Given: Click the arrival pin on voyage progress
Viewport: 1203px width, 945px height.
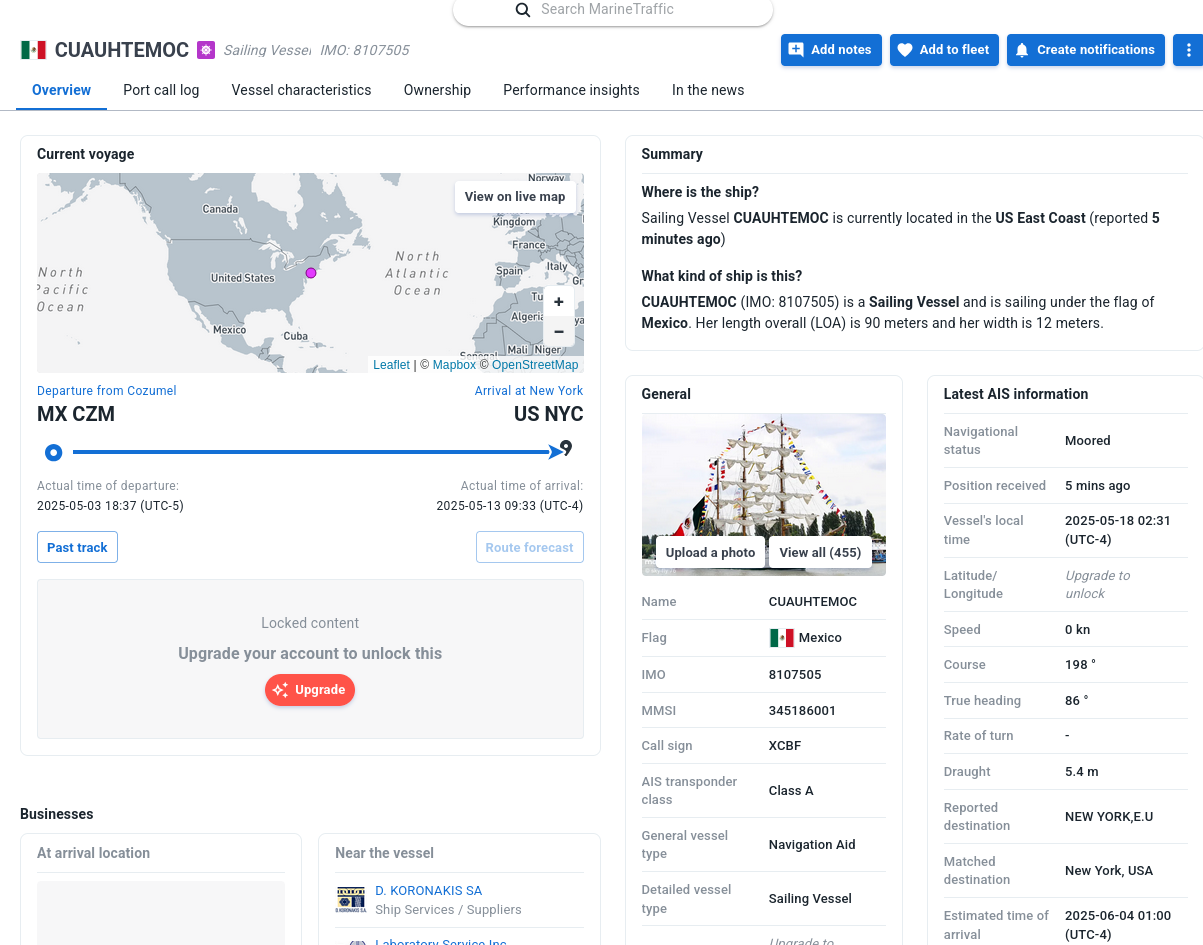Looking at the screenshot, I should point(567,449).
